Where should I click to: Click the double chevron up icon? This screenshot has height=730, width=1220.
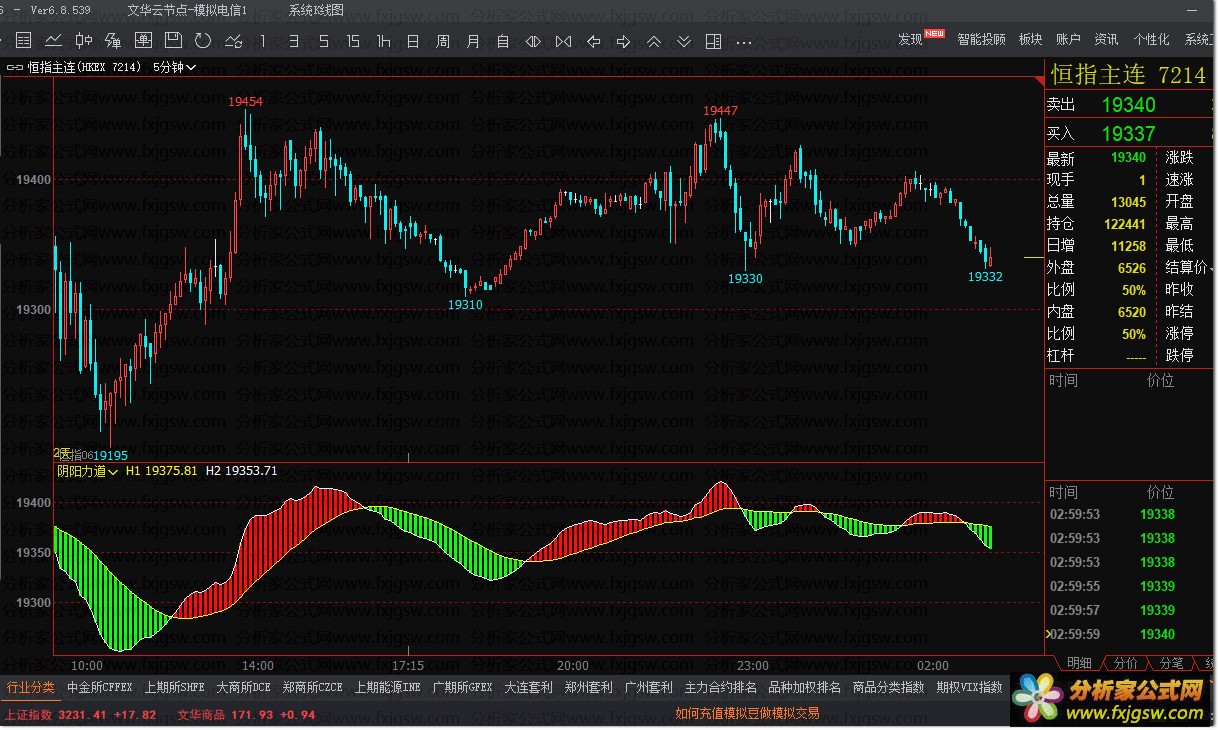tap(653, 41)
